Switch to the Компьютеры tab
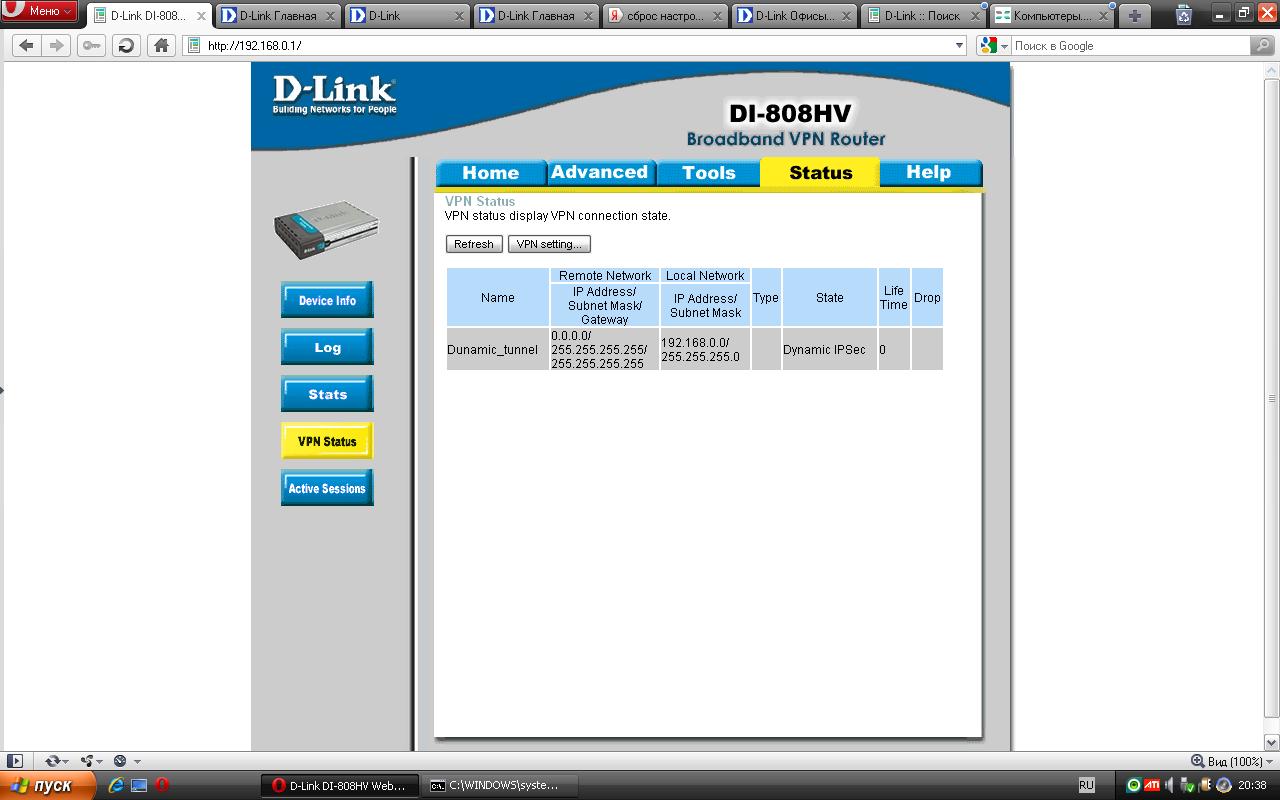Viewport: 1280px width, 800px height. [x=1053, y=15]
